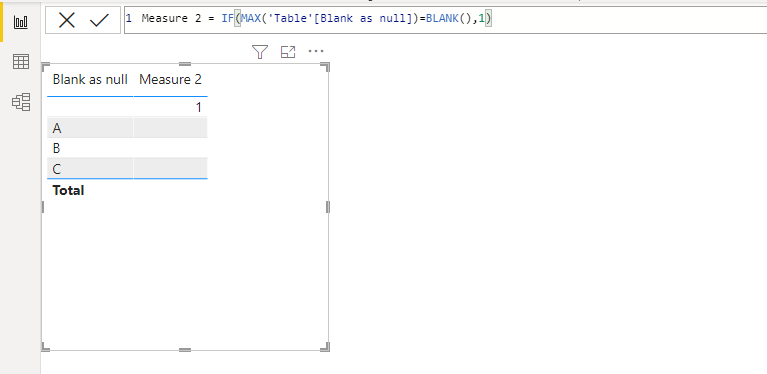Screen dimensions: 767x374
Task: Activate Focus mode on the table visual
Action: pos(288,51)
